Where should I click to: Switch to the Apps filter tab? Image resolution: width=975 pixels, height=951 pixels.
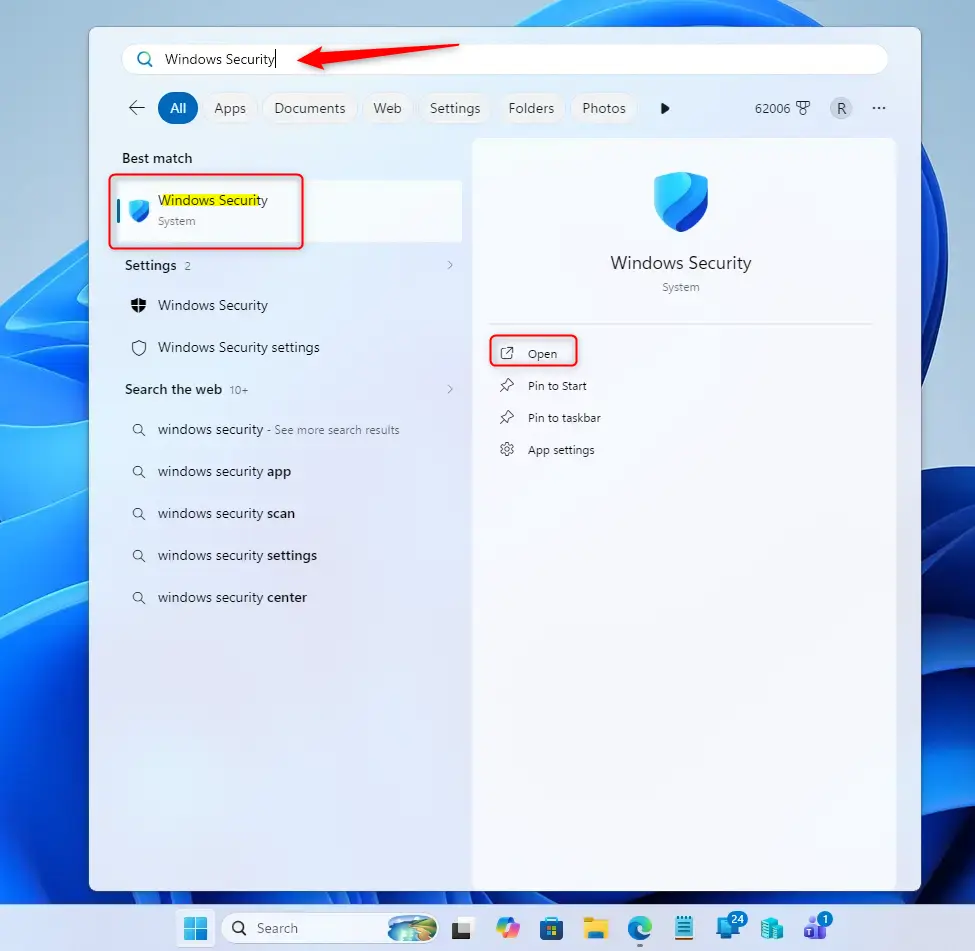pyautogui.click(x=230, y=108)
